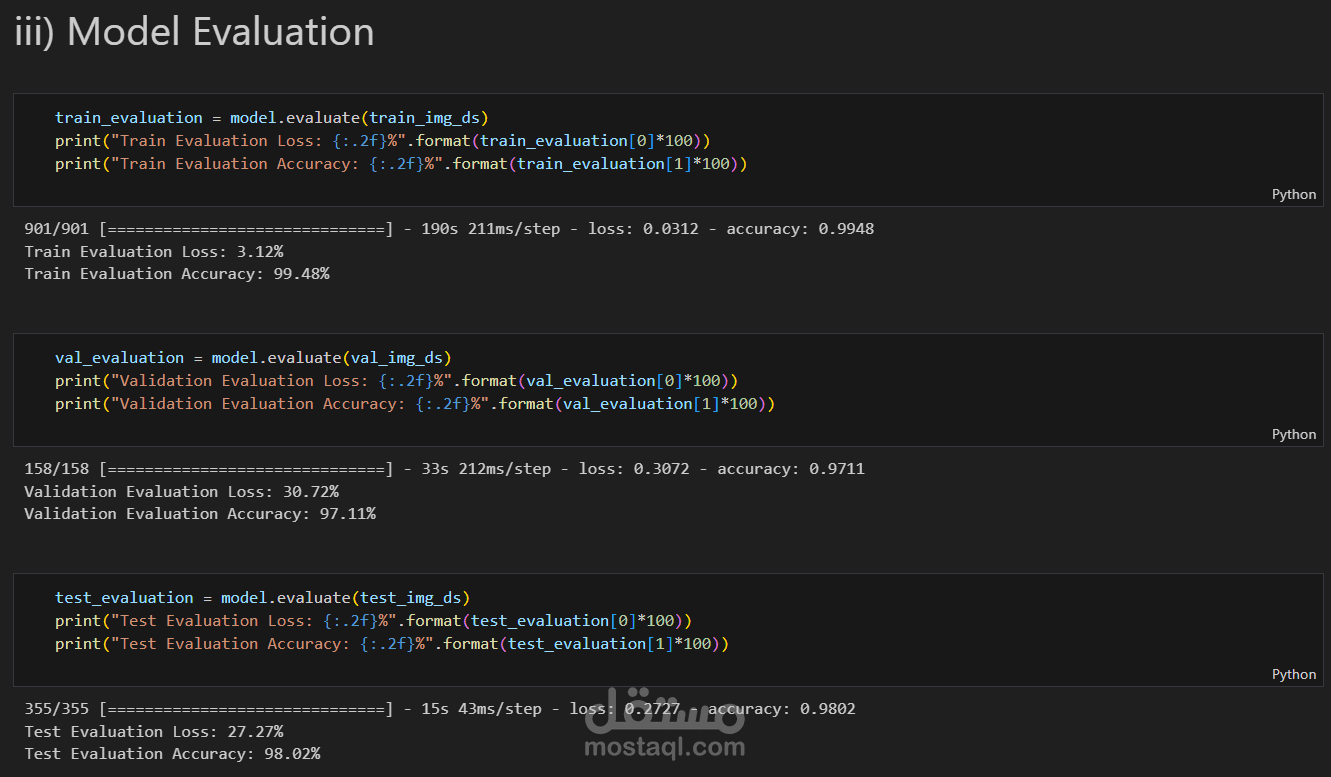Image resolution: width=1331 pixels, height=777 pixels.
Task: Click output 'Validation Evaluation Accuracy: 97.11%'
Action: (200, 513)
